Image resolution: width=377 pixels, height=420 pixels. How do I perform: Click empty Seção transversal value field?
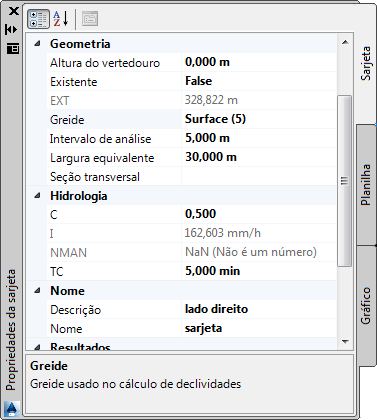tap(259, 176)
